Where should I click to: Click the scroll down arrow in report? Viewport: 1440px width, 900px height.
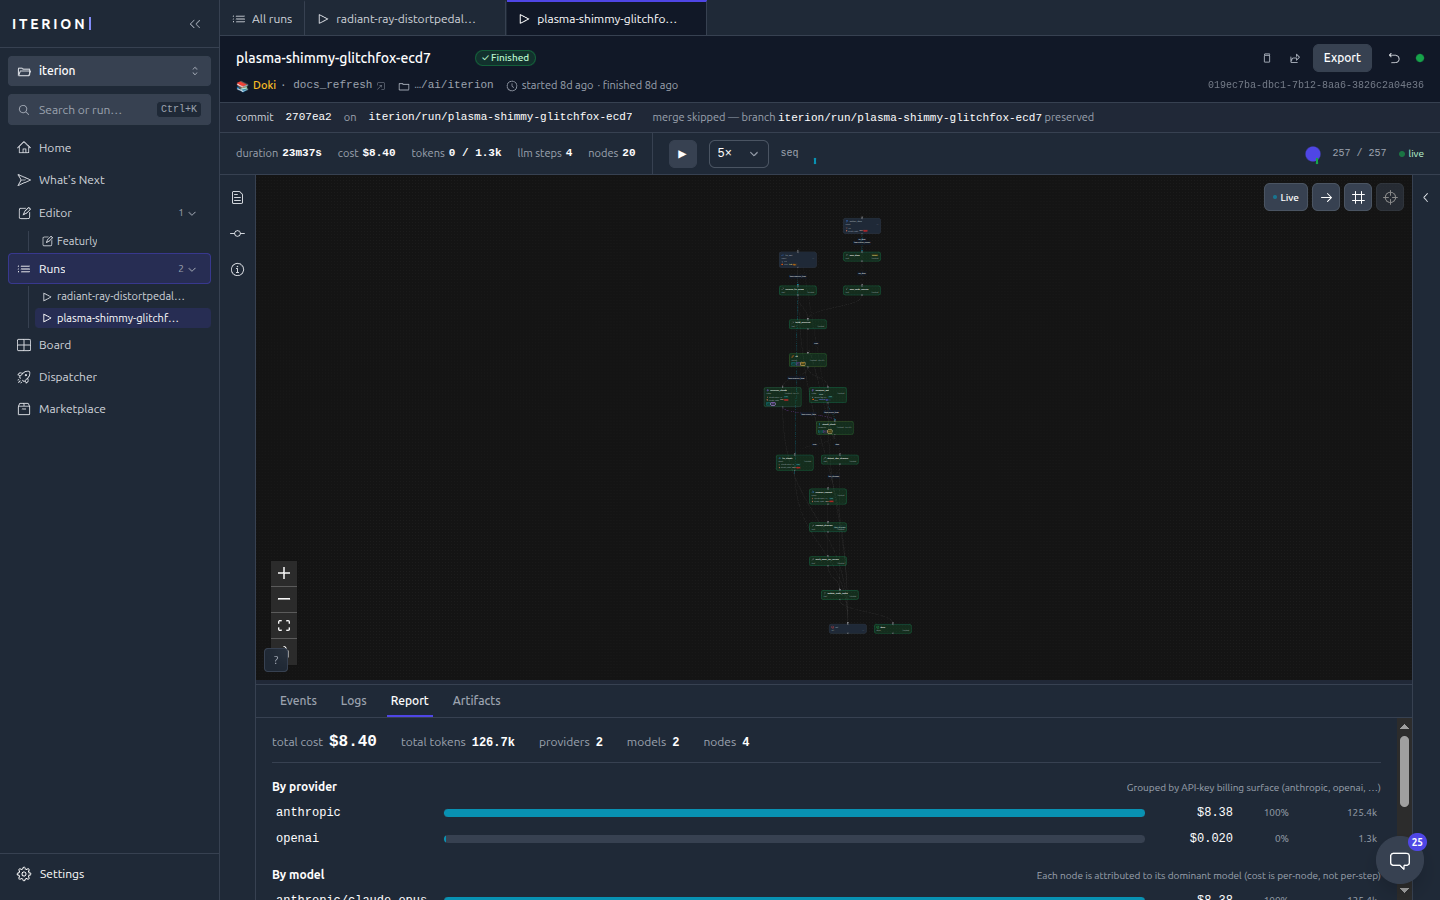(x=1404, y=890)
